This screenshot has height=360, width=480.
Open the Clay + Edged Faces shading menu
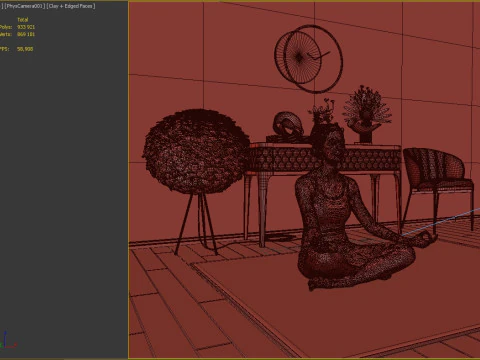coord(71,6)
